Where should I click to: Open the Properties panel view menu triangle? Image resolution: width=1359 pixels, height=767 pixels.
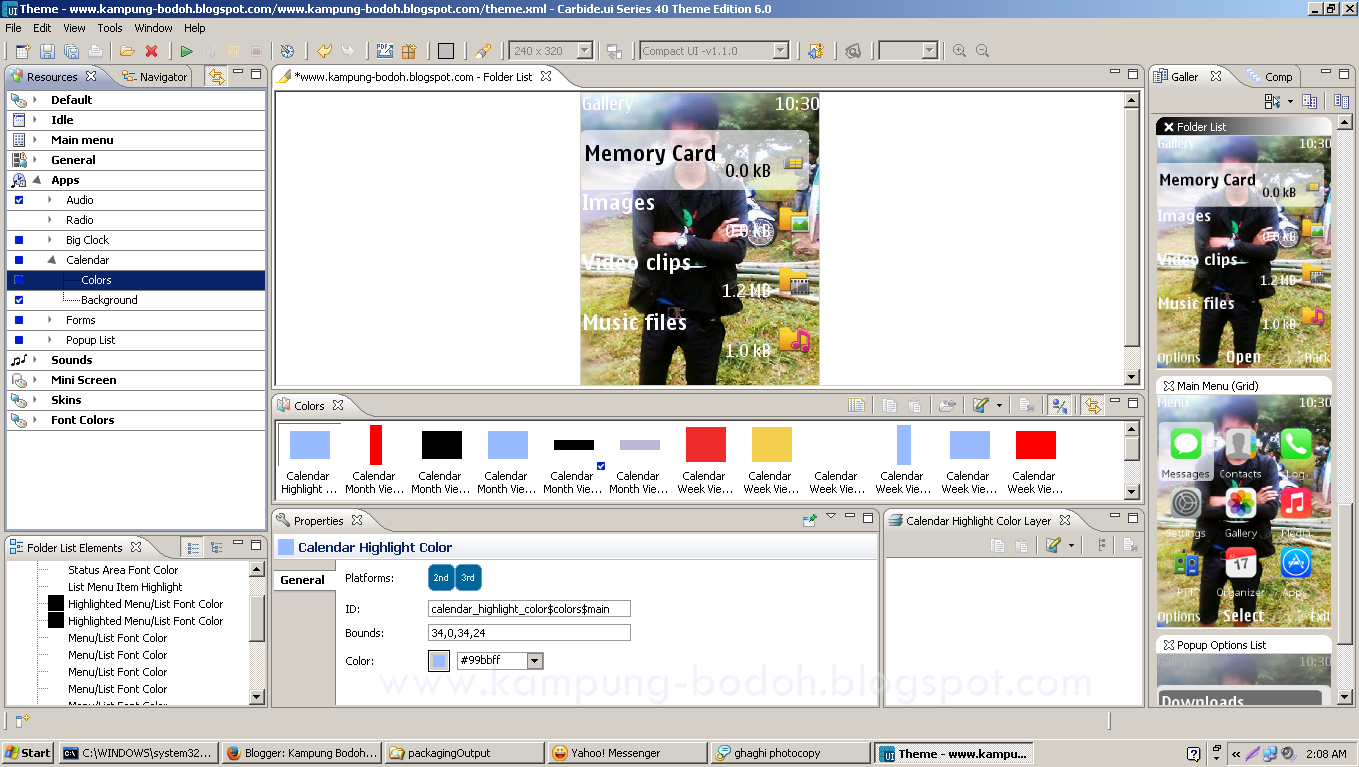point(831,516)
